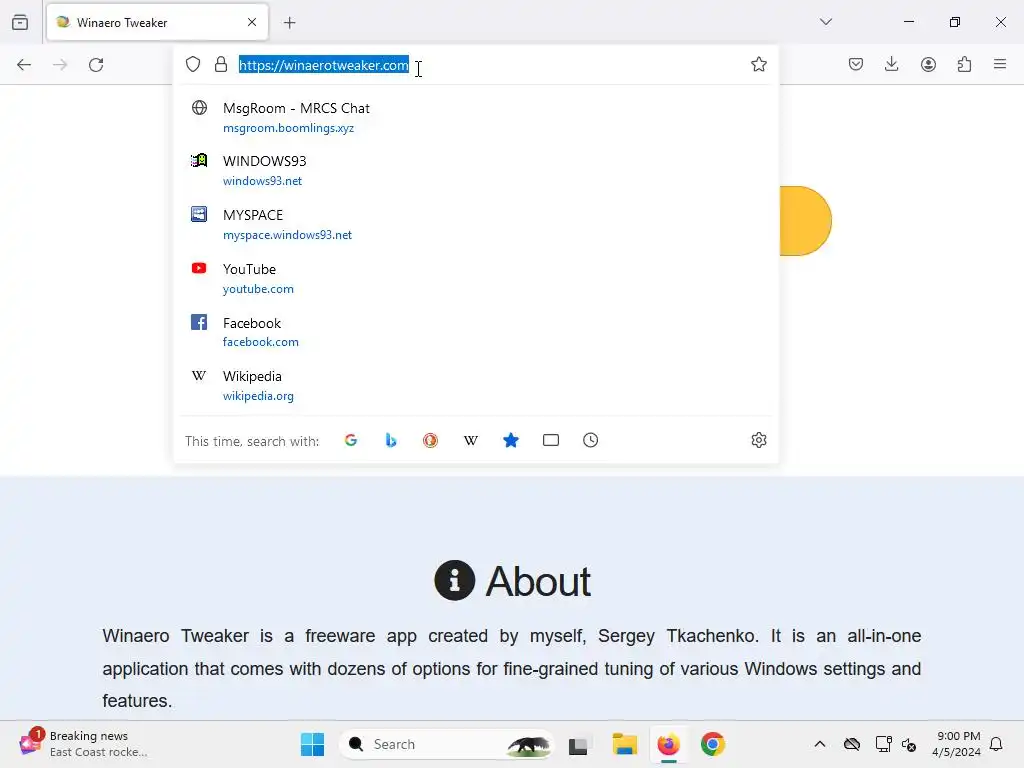The height and width of the screenshot is (768, 1024).
Task: Search within open Tabs
Action: [x=551, y=440]
